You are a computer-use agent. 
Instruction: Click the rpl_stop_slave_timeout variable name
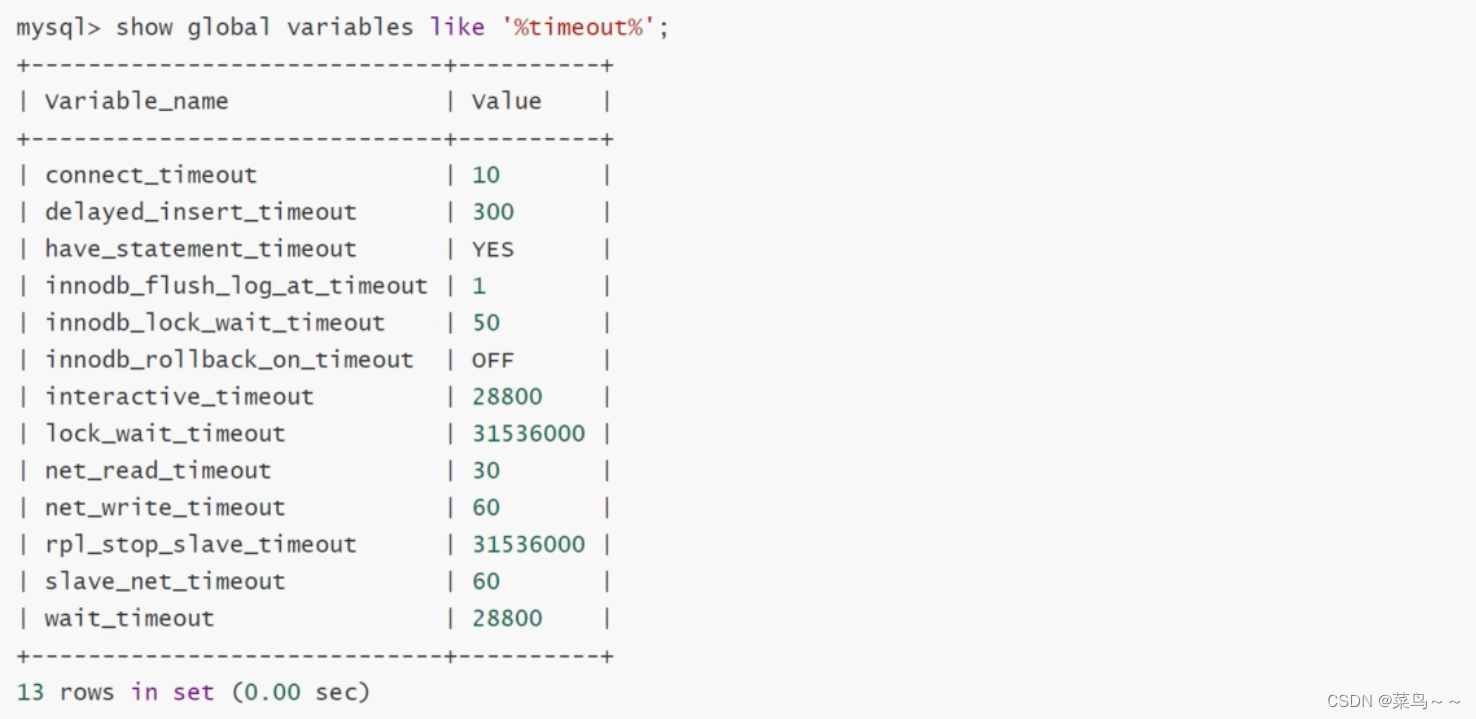[200, 545]
